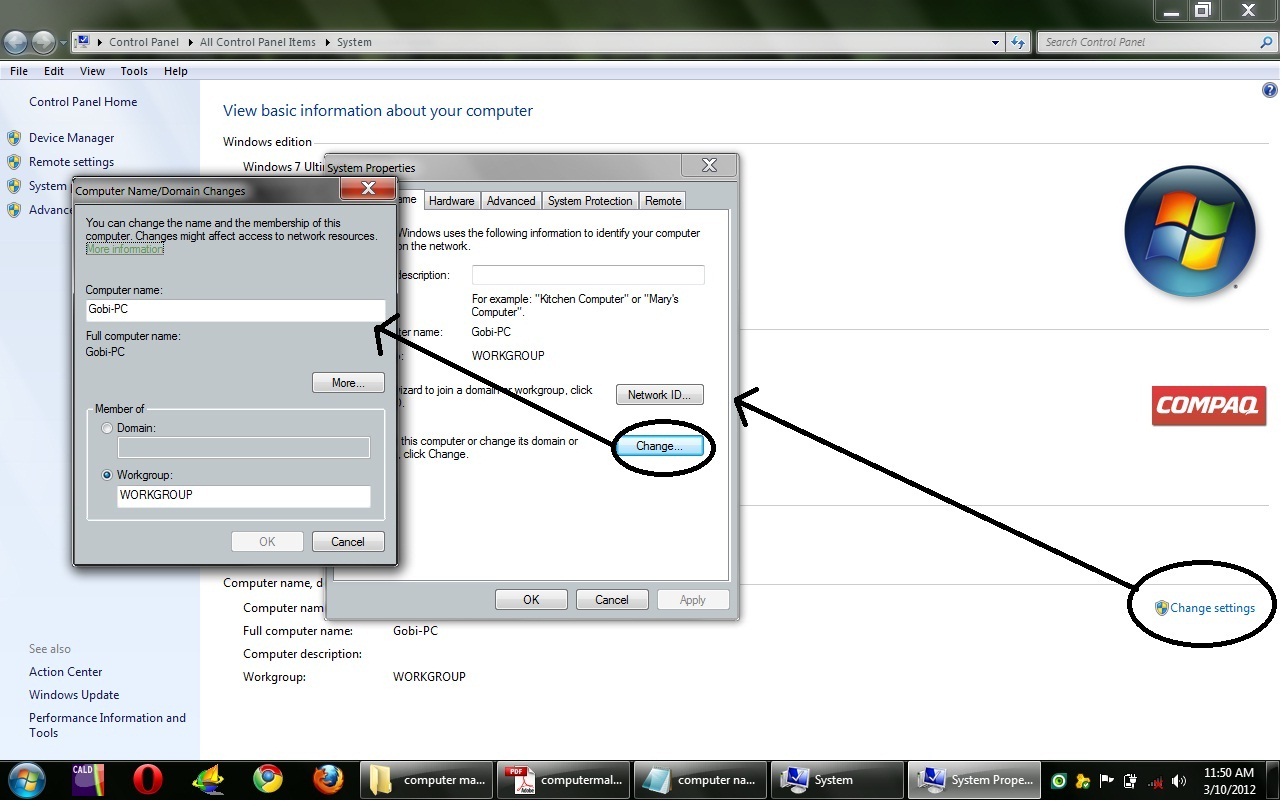Screen dimensions: 1282x806
Task: Click Cancel in System Properties
Action: 612,600
